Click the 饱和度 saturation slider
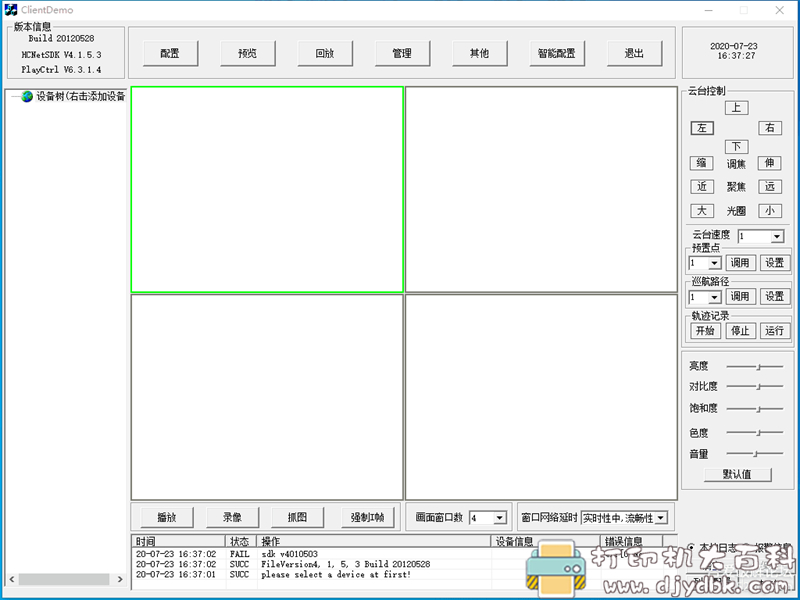This screenshot has height=600, width=800. [755, 409]
